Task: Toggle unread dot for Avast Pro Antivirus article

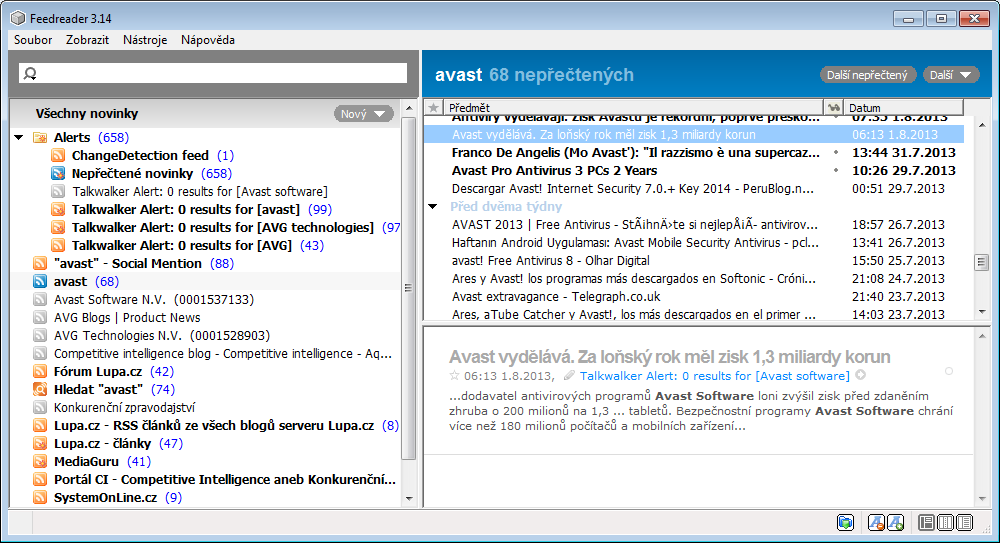Action: (835, 170)
